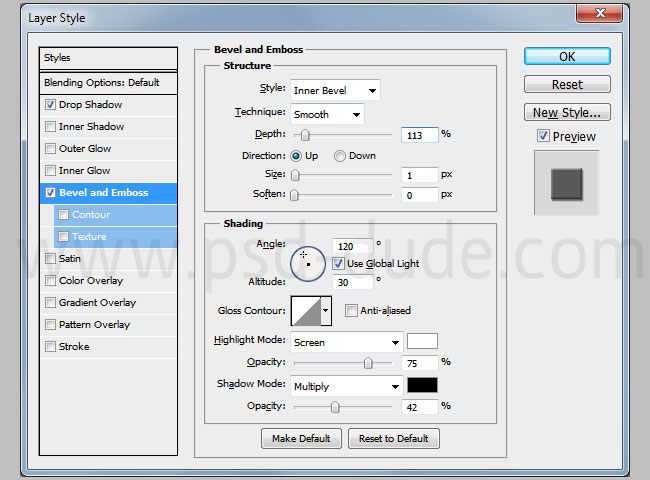Click the Size value field showing 1
650x480 pixels.
pyautogui.click(x=420, y=175)
